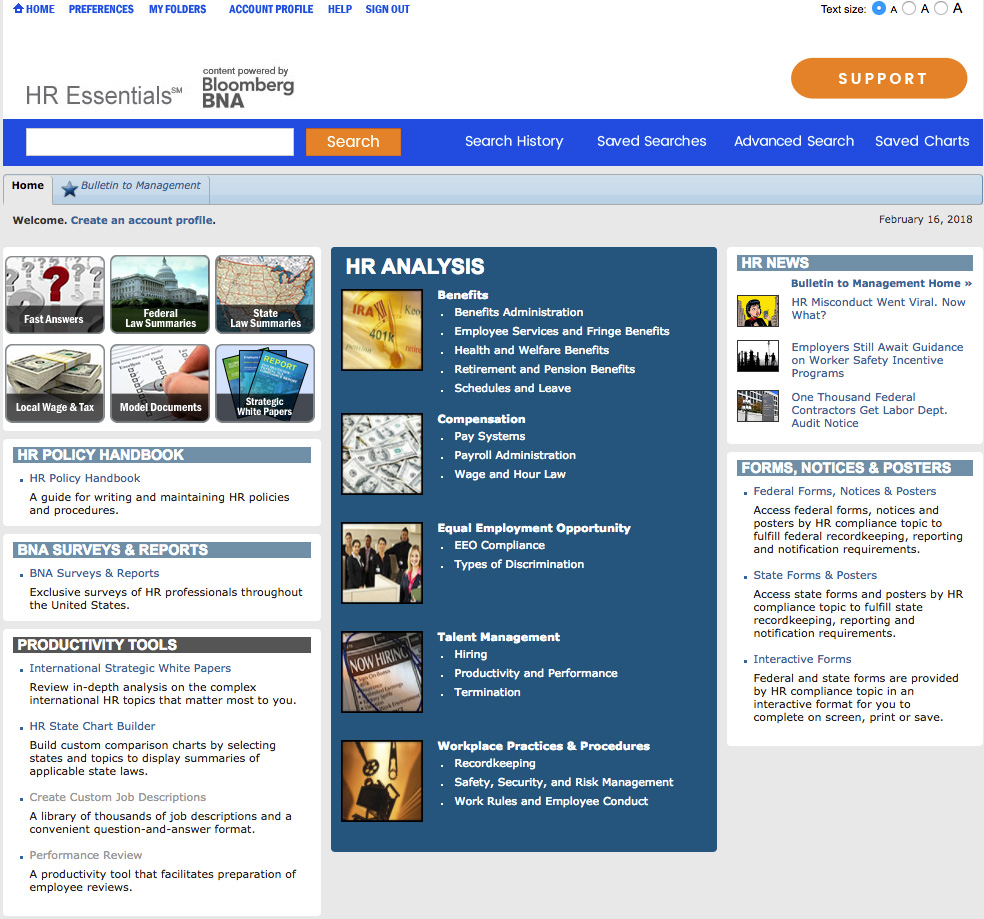This screenshot has height=919, width=984.
Task: Open Federal Forms, Notices & Posters link
Action: click(x=845, y=491)
